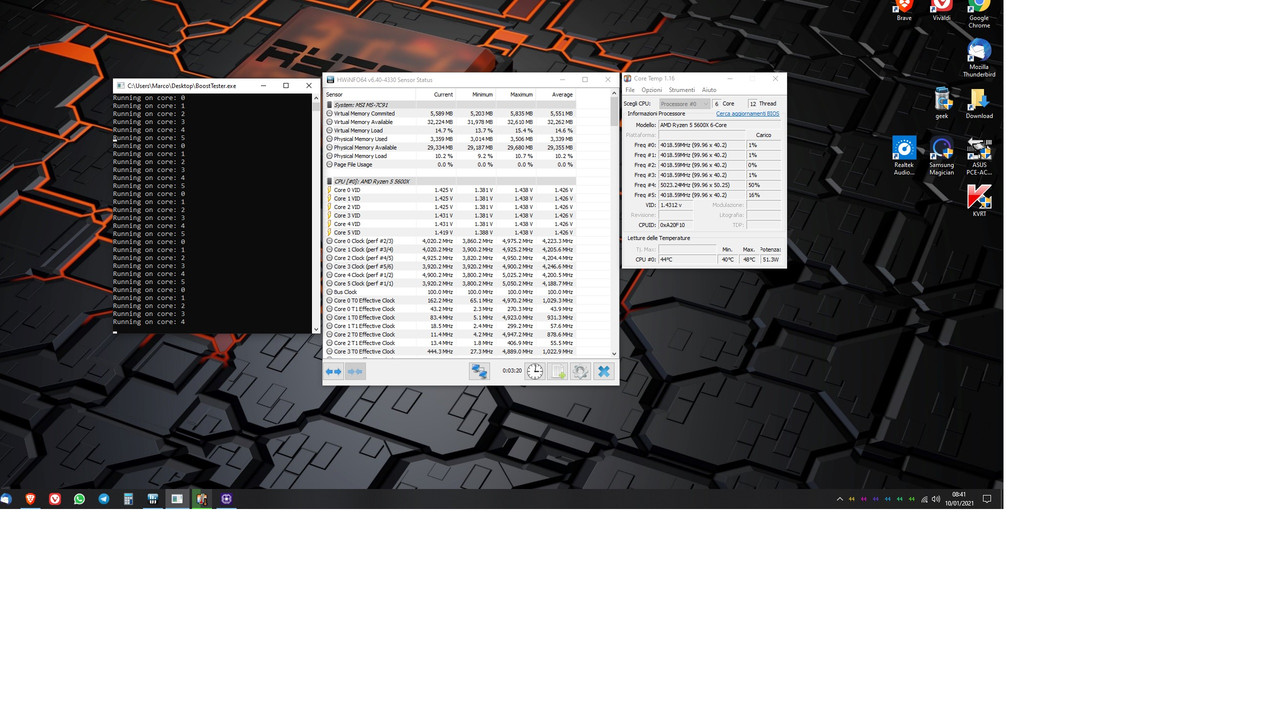The height and width of the screenshot is (720, 1280).
Task: Open Mozilla Thunderbird desktop icon
Action: (978, 51)
